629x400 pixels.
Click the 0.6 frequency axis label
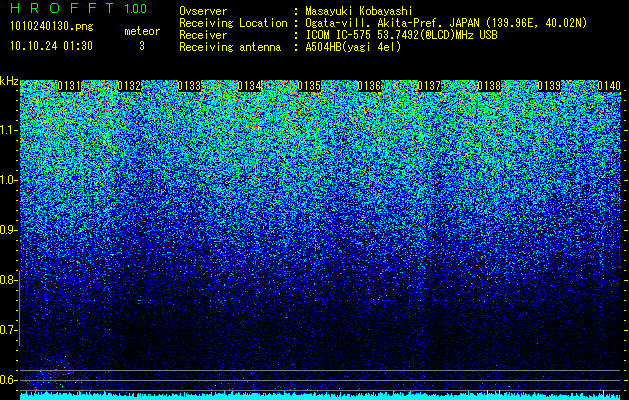click(x=8, y=380)
